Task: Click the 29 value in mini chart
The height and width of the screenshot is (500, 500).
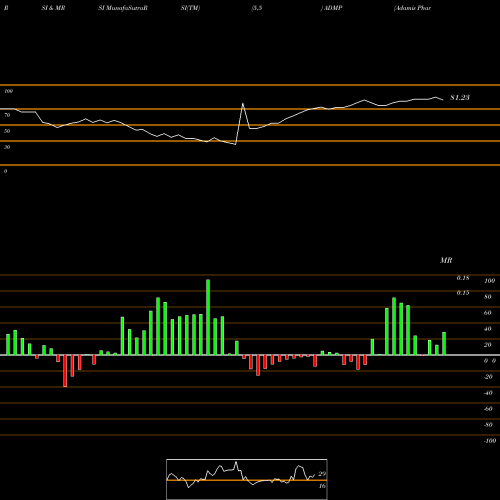Action: pyautogui.click(x=322, y=474)
